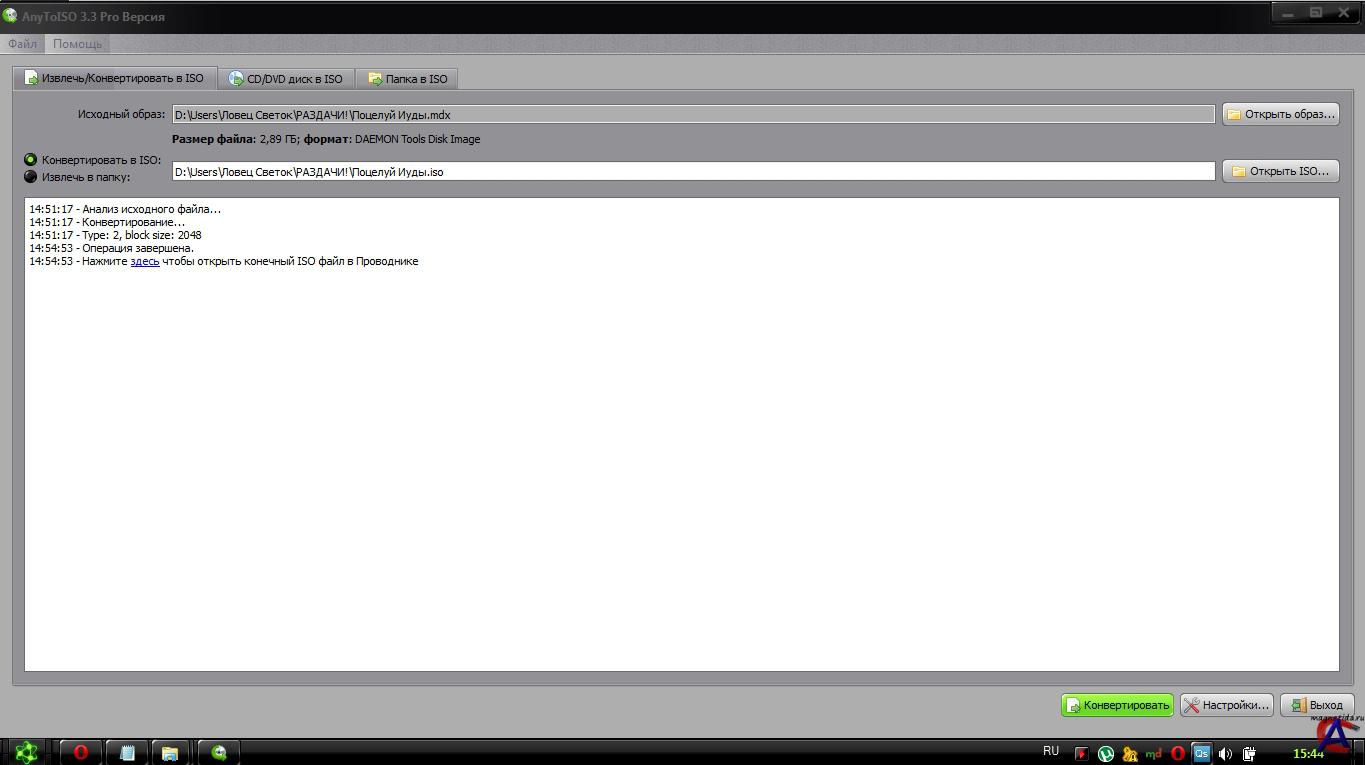Switch to CD/DVD диск в ISO tab

pyautogui.click(x=286, y=79)
